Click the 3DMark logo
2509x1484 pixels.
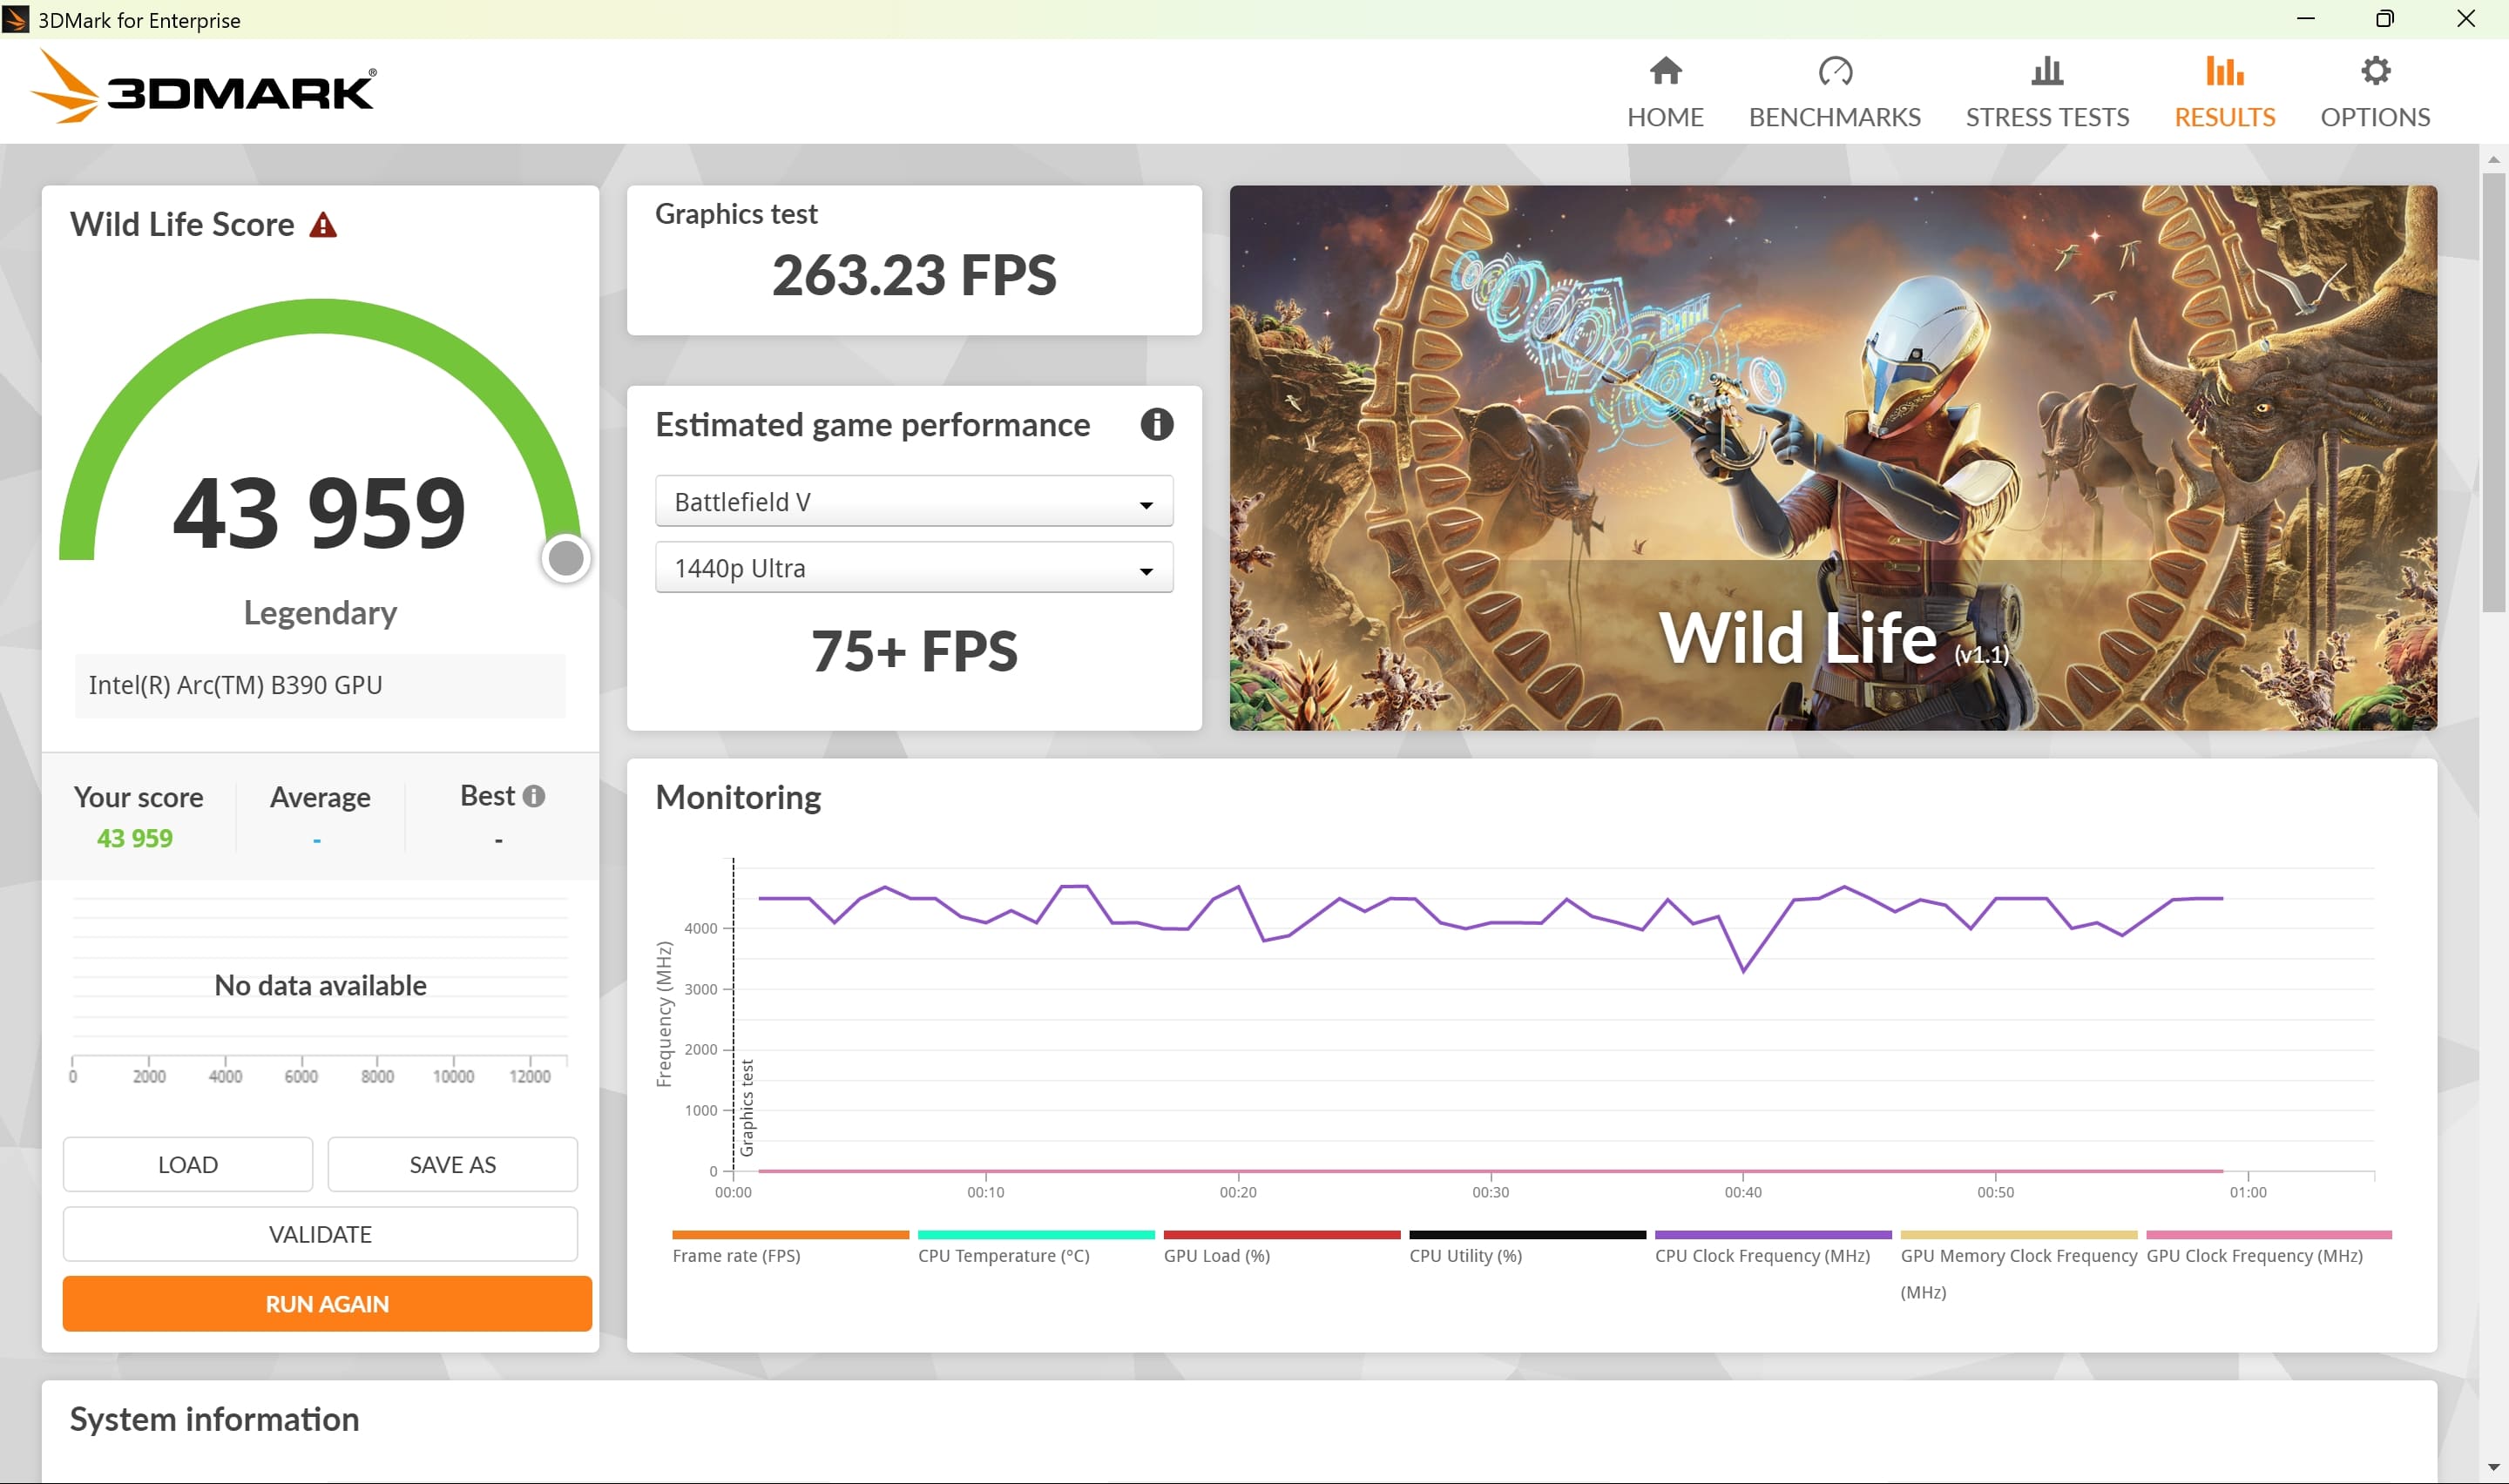205,88
